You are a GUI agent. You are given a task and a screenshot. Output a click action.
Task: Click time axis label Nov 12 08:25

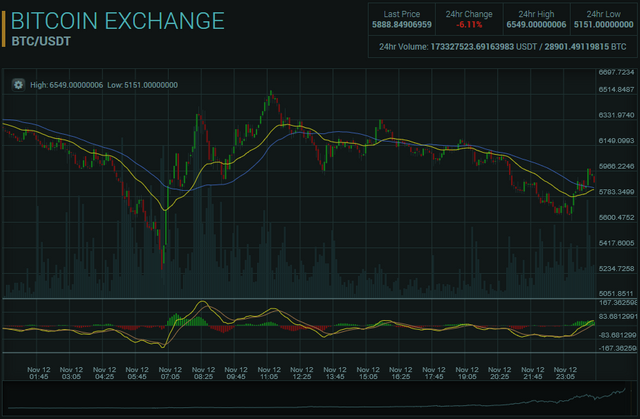203,373
